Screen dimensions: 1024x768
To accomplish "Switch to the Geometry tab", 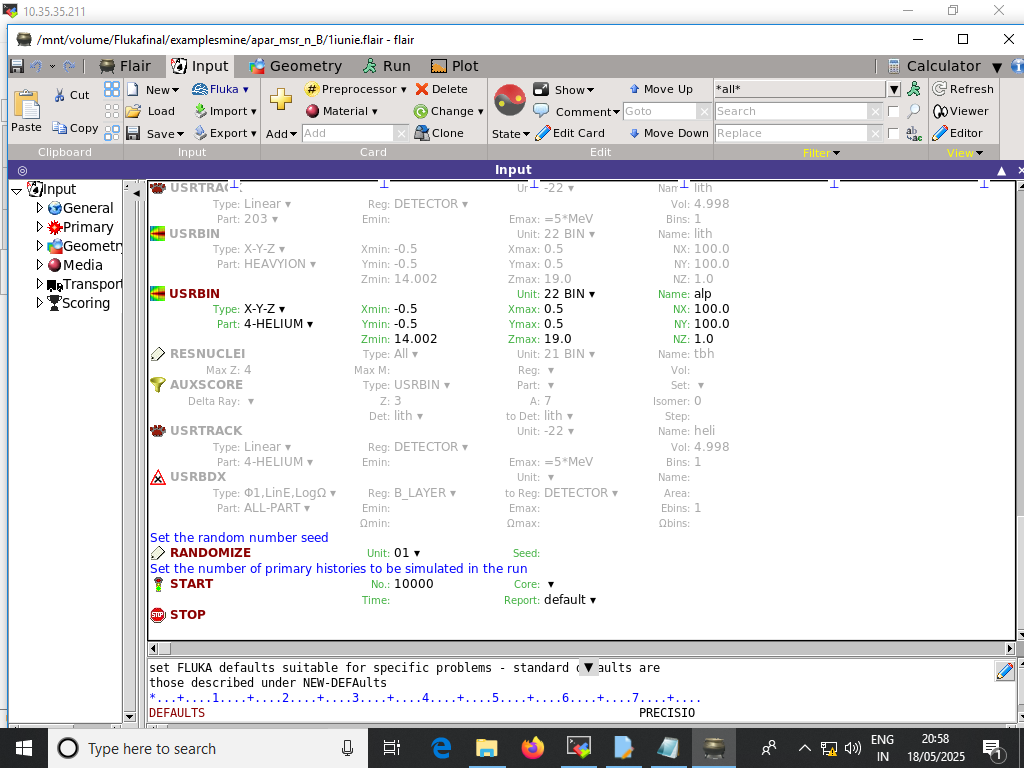I will (295, 66).
